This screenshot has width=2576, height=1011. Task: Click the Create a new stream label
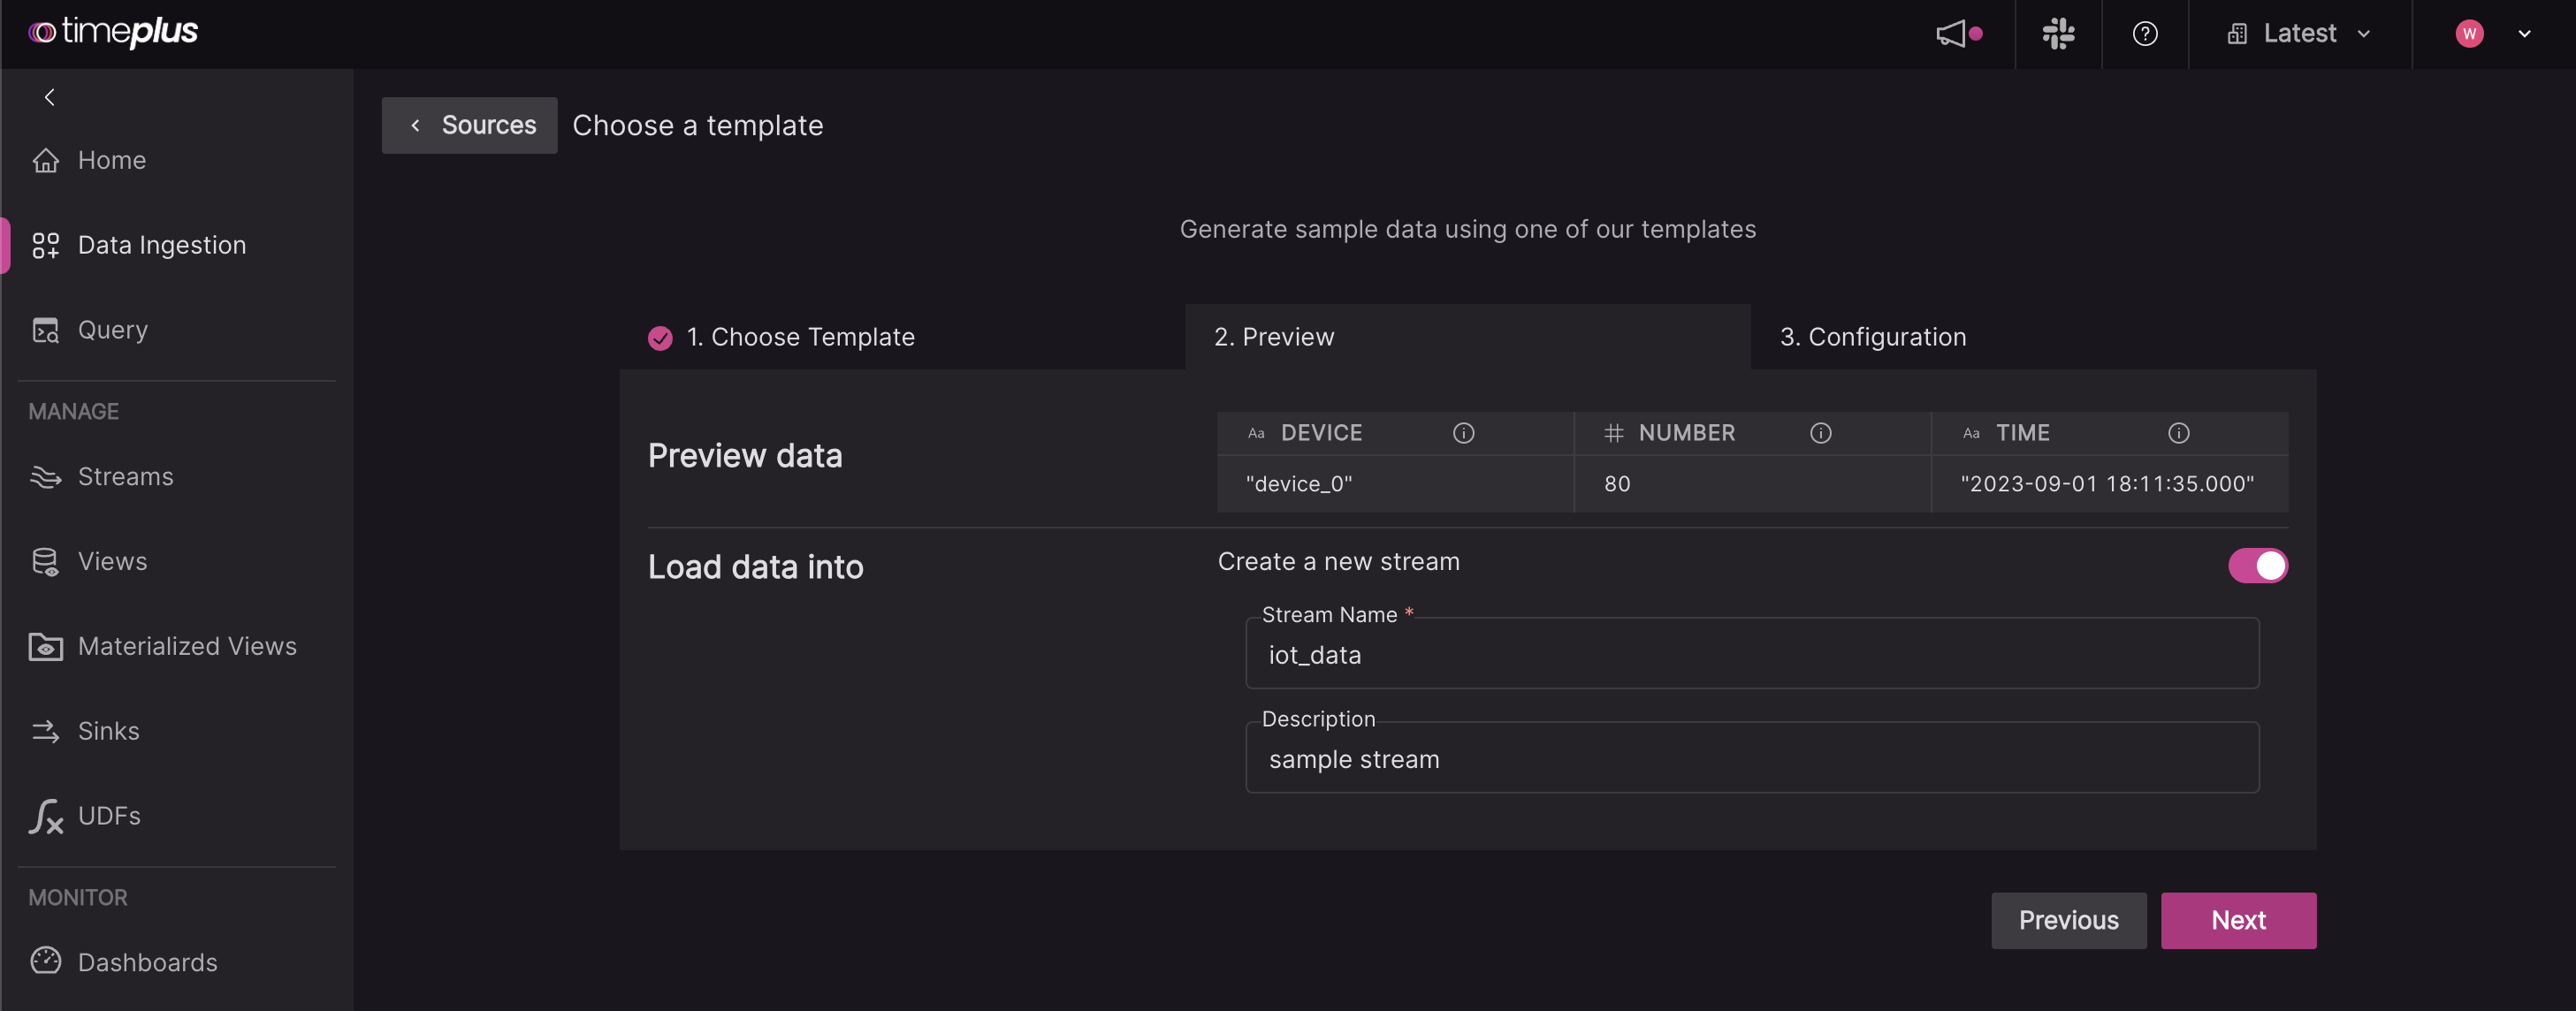click(x=1338, y=562)
